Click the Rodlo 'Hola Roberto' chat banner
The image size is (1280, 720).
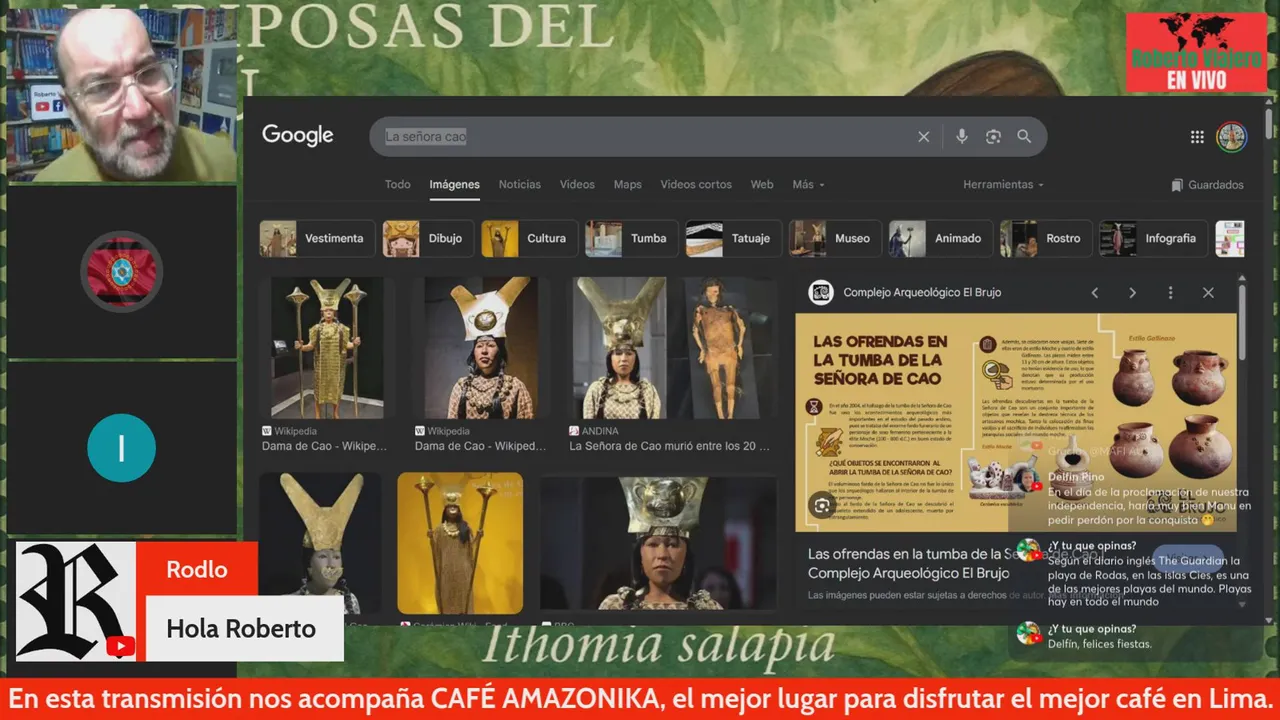(180, 602)
